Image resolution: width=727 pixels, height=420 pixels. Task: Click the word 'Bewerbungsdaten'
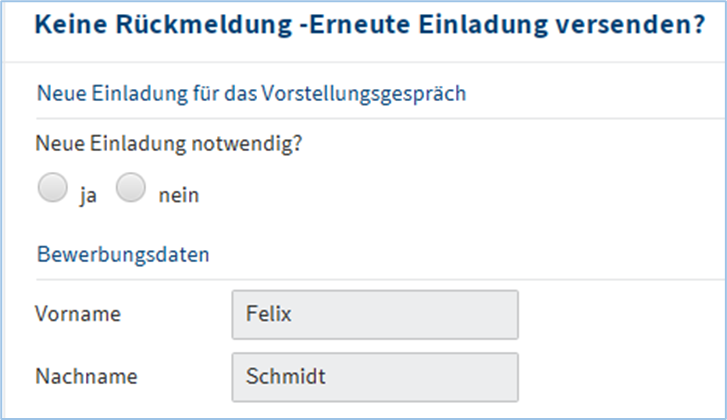[x=123, y=254]
